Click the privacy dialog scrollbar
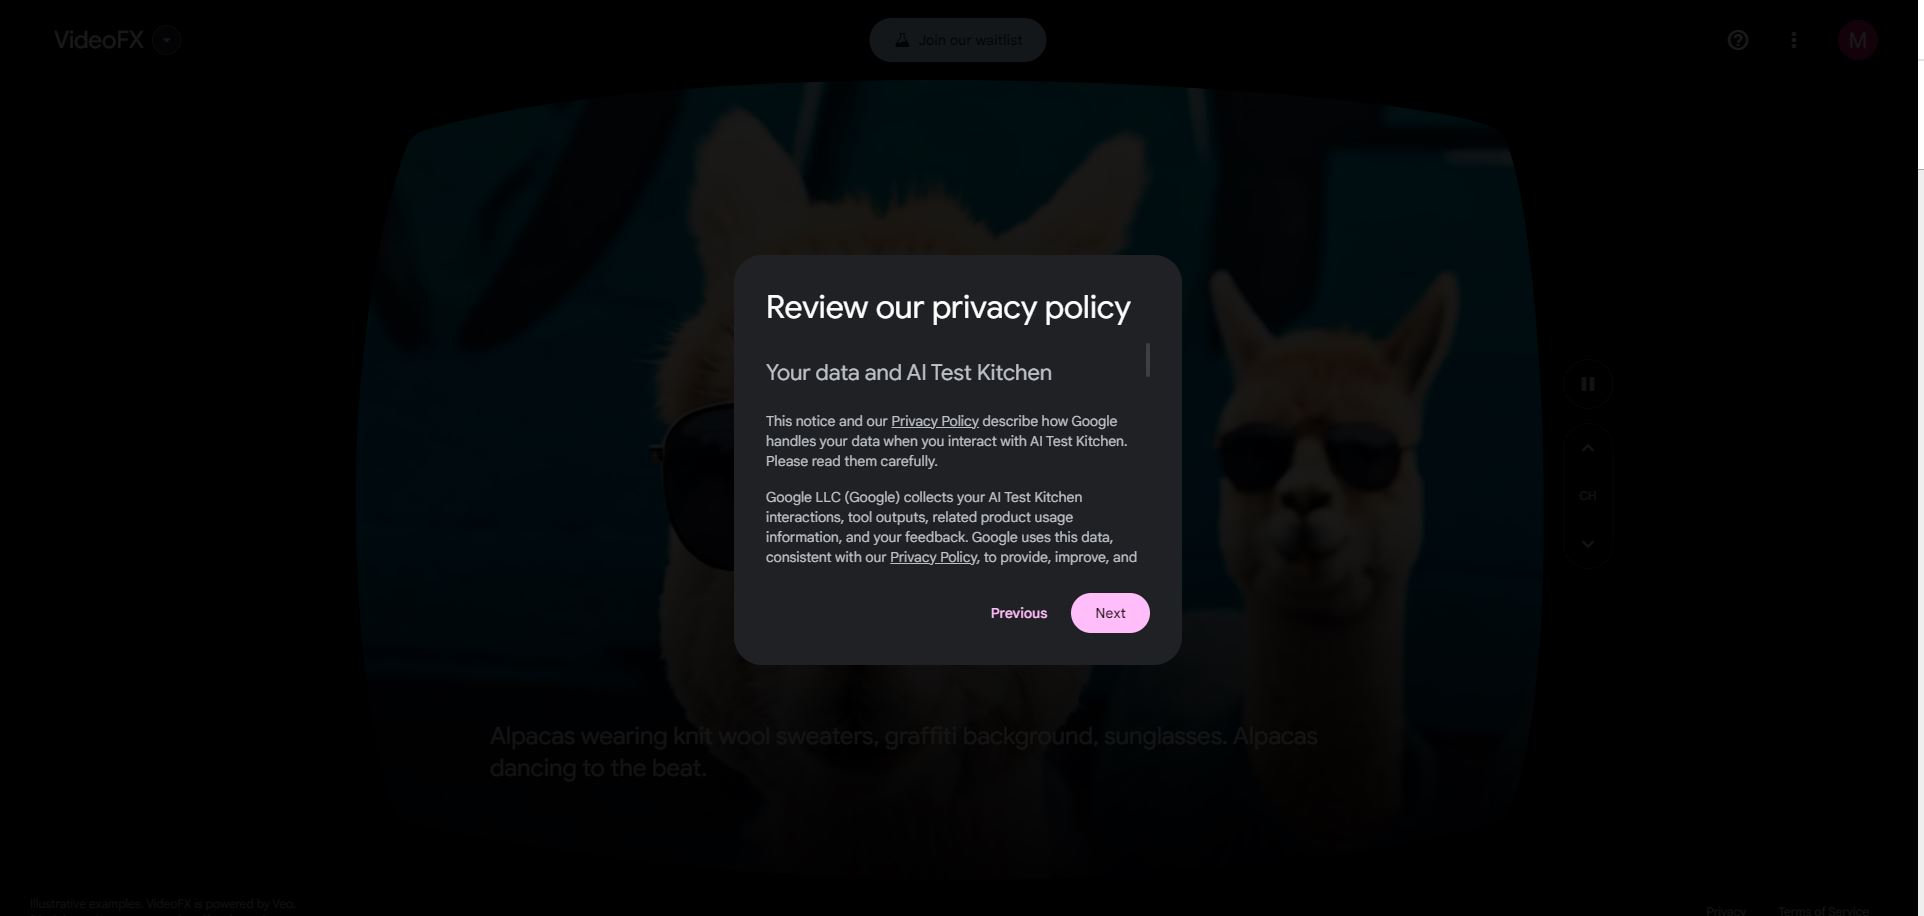Viewport: 1924px width, 916px height. point(1147,360)
